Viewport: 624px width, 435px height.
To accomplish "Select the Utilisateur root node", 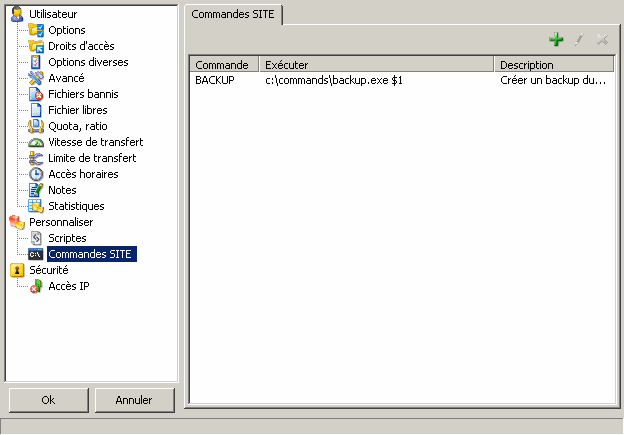I will [x=53, y=14].
